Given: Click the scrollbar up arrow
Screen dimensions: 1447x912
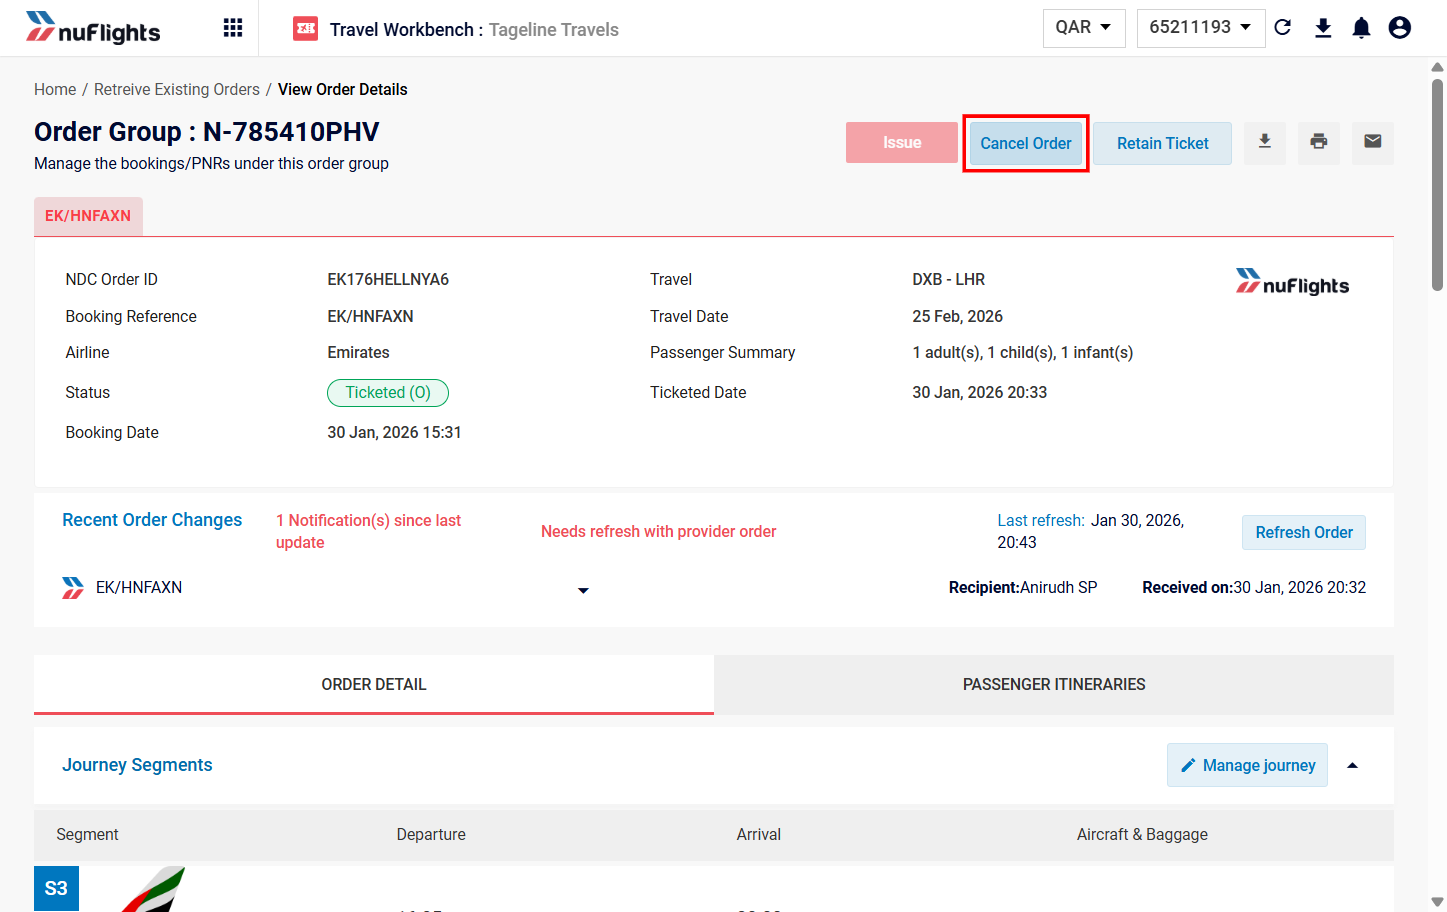Looking at the screenshot, I should (x=1437, y=68).
